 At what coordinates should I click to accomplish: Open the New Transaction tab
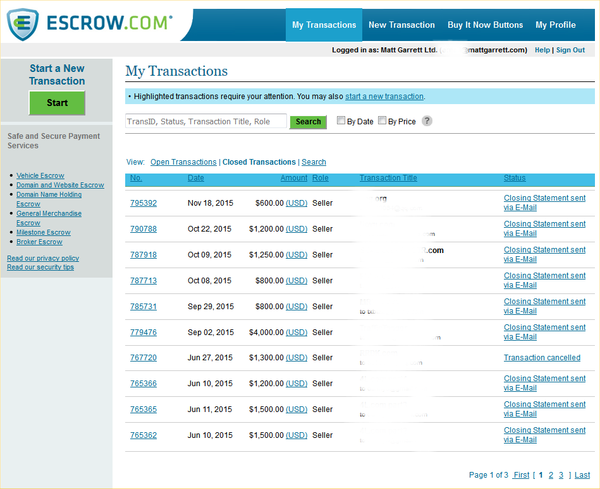[401, 25]
